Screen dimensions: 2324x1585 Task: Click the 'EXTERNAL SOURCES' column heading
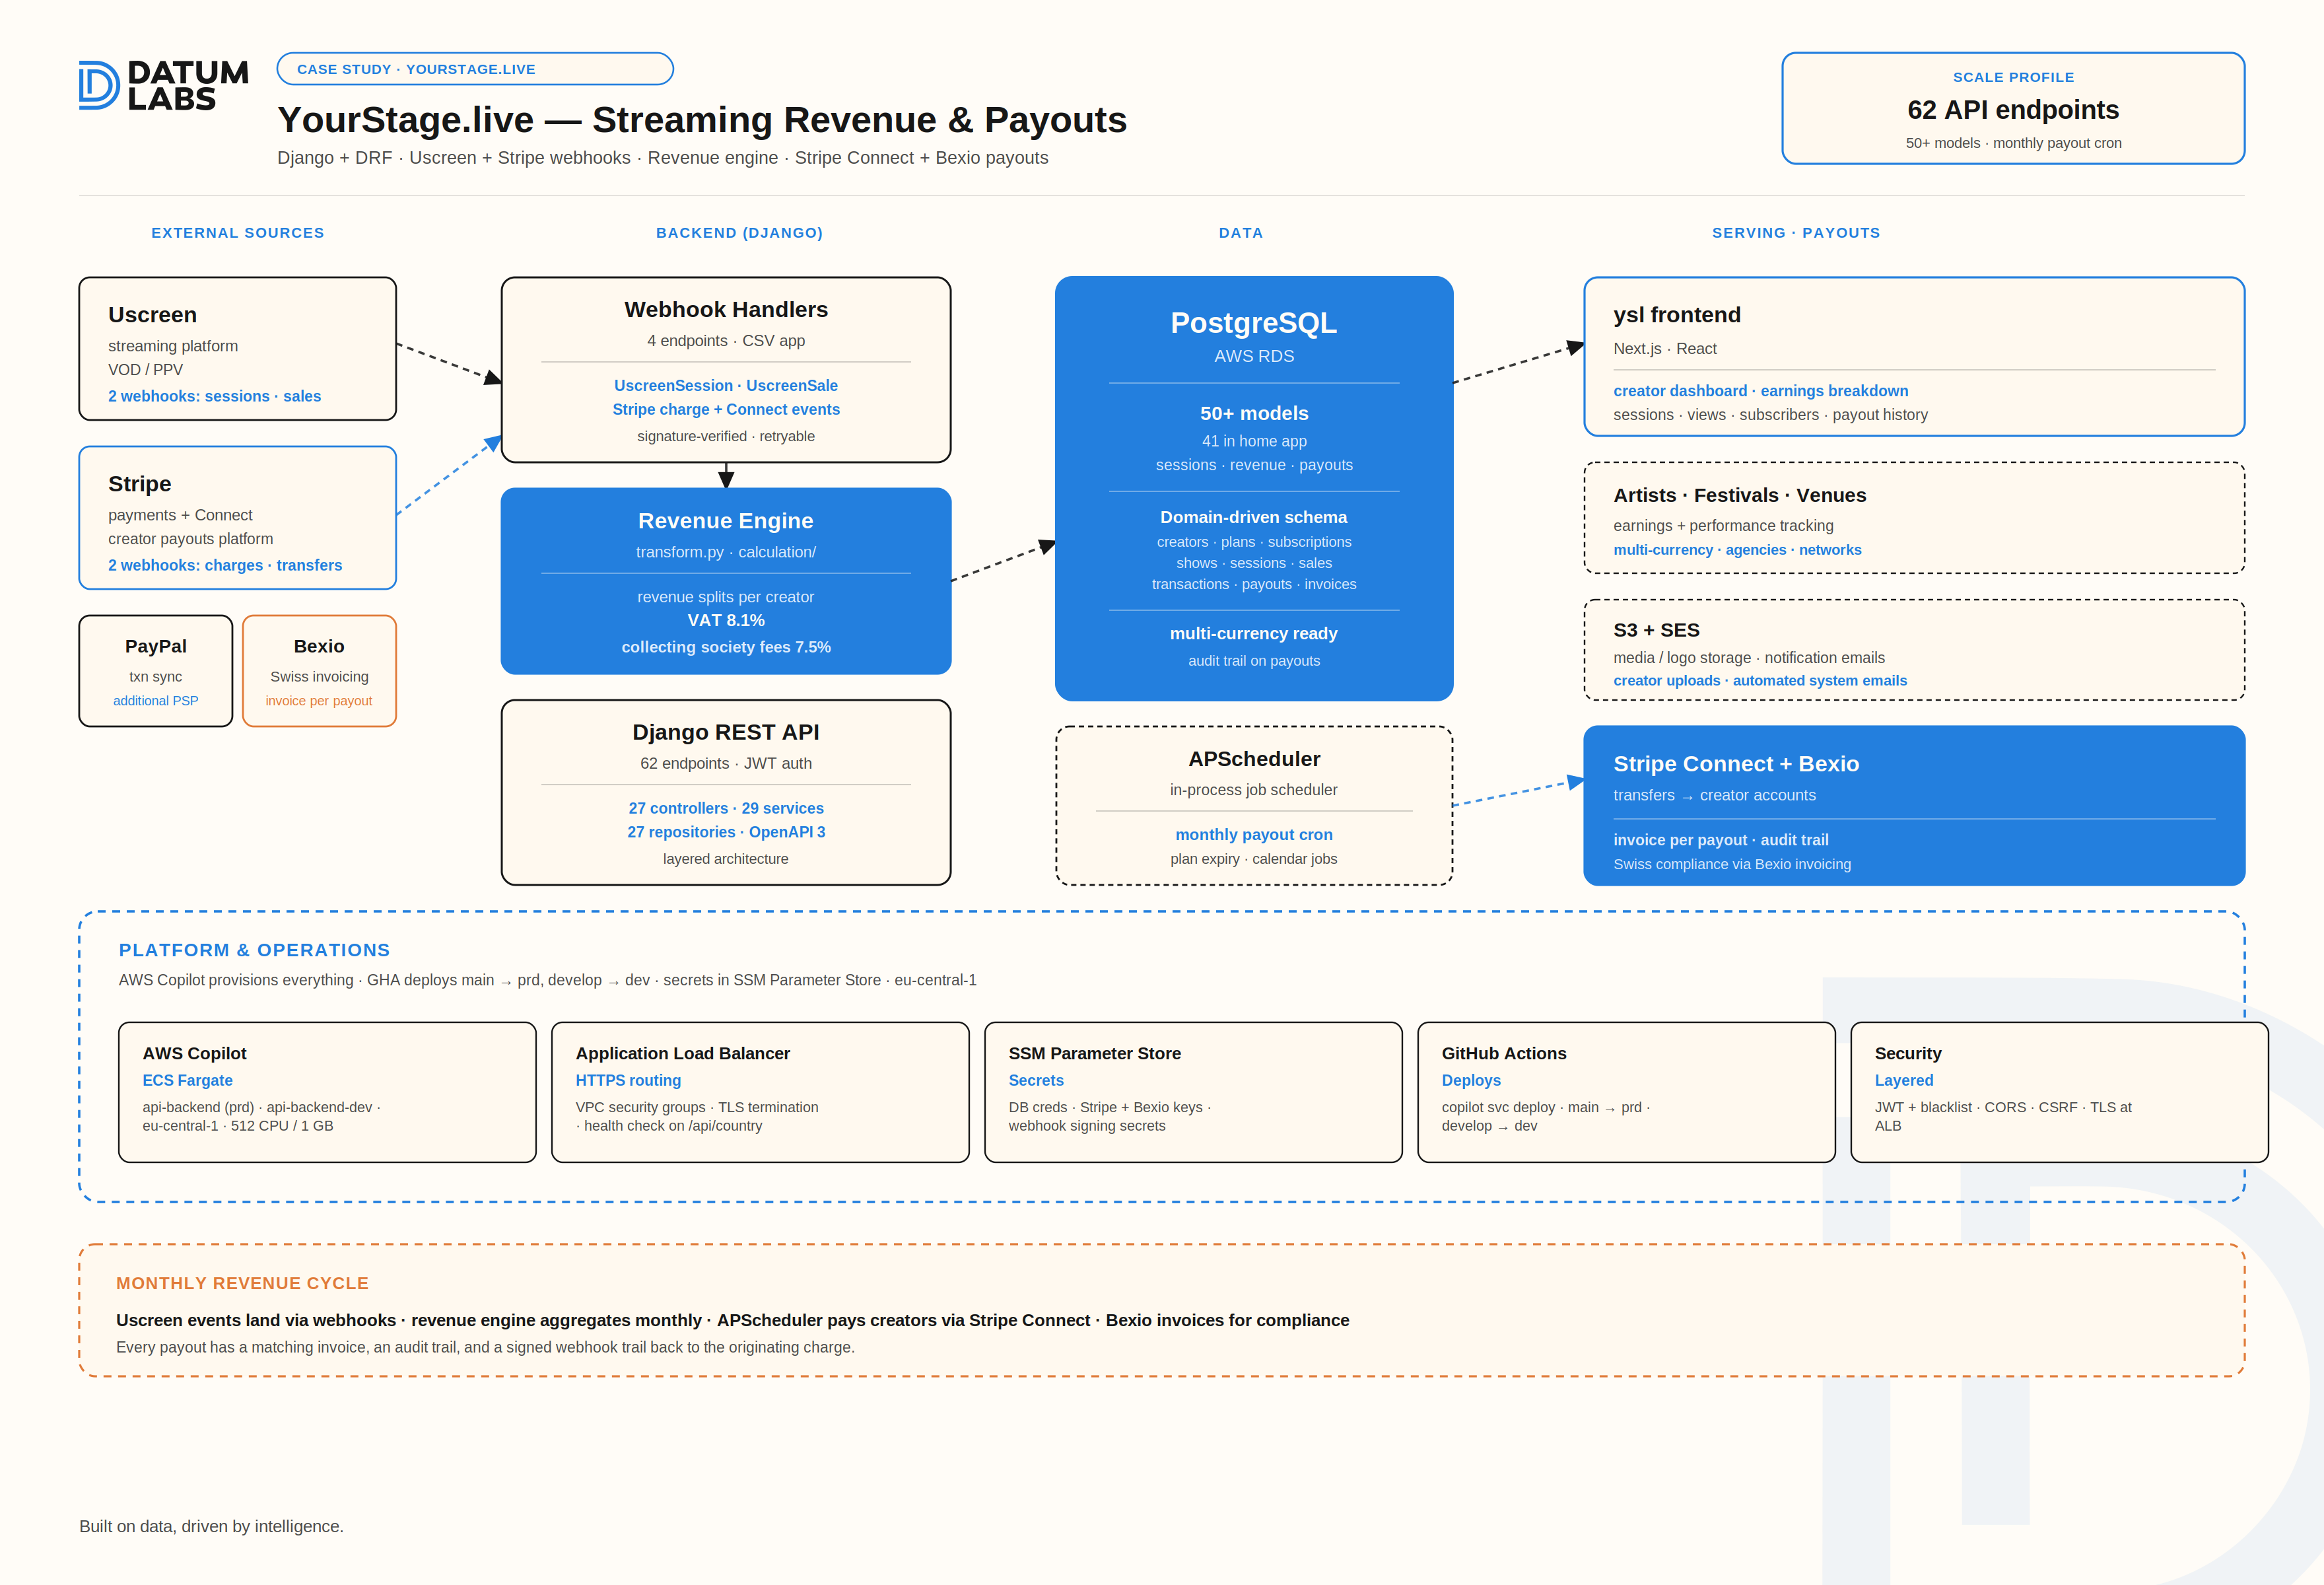pos(238,233)
